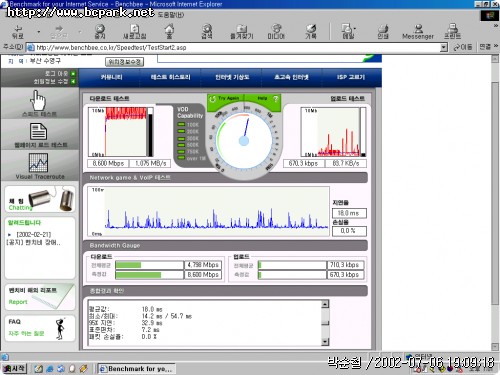
Task: Open the Home page icon
Action: click(169, 32)
